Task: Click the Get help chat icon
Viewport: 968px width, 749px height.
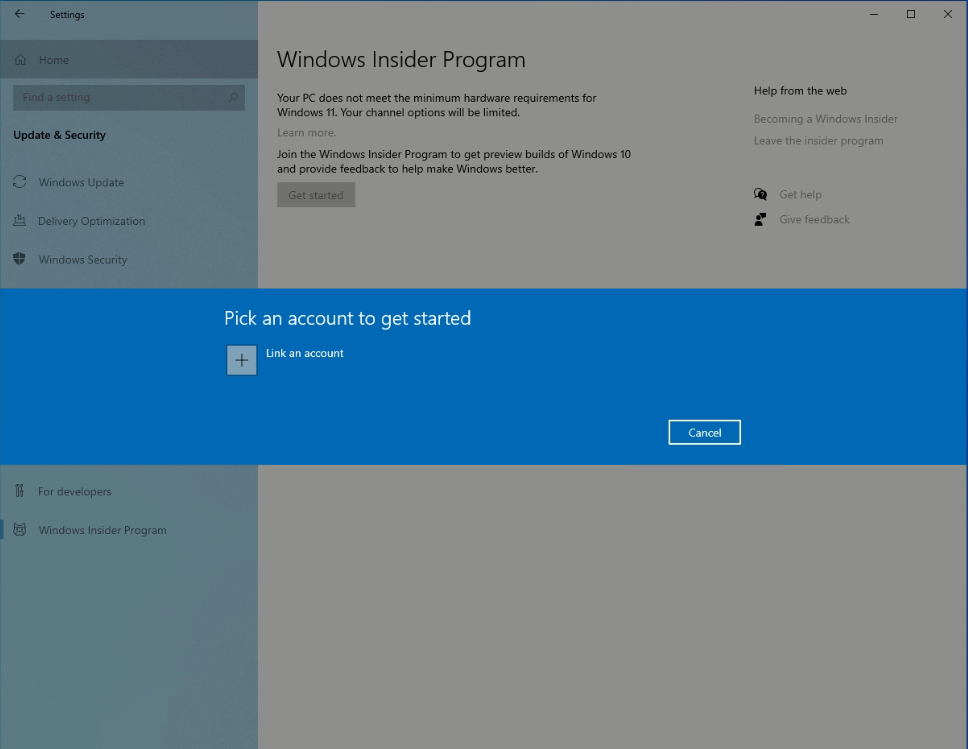Action: (761, 195)
